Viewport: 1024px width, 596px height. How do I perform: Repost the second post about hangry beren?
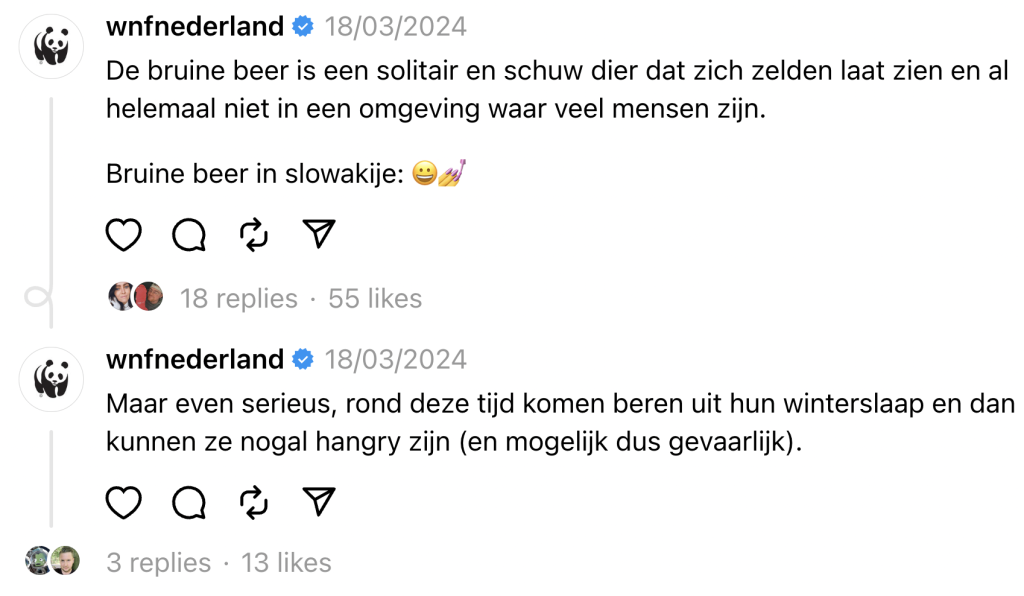pyautogui.click(x=254, y=503)
